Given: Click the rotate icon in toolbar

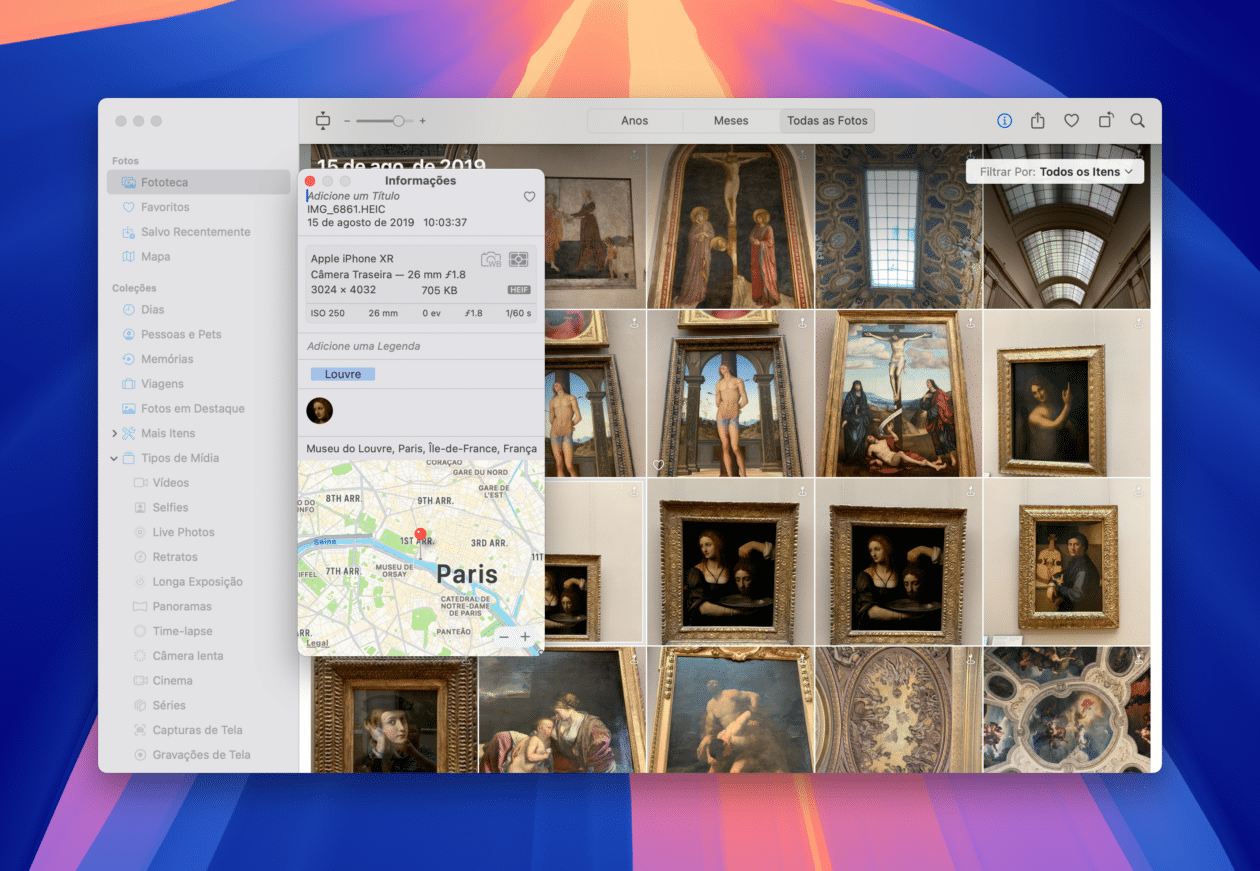Looking at the screenshot, I should click(1105, 121).
